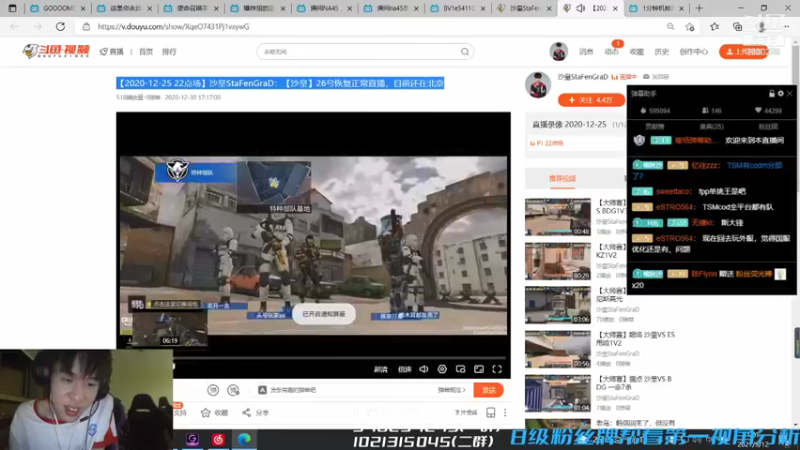The height and width of the screenshot is (450, 800).
Task: Send the danmaku with the orange 发送 button
Action: coord(488,390)
